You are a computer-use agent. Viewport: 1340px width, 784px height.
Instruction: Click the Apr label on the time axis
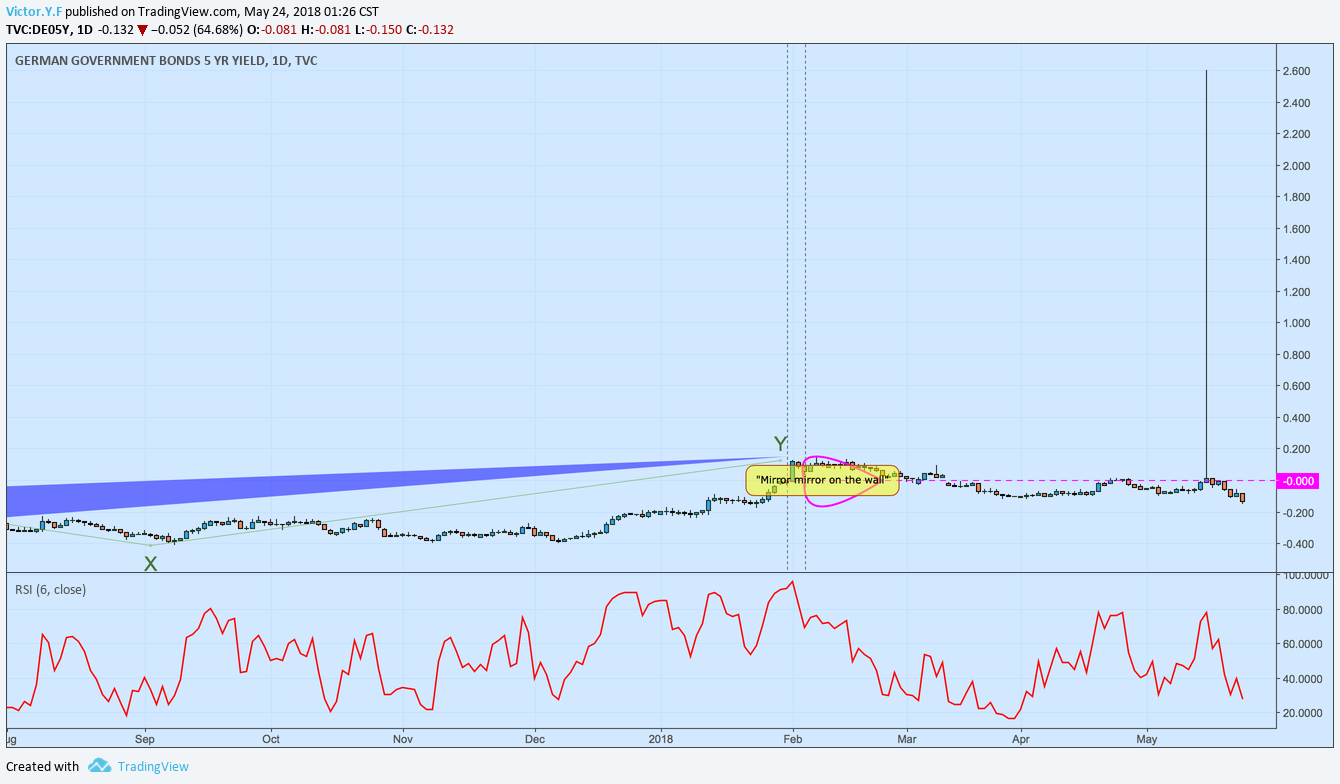(1020, 740)
